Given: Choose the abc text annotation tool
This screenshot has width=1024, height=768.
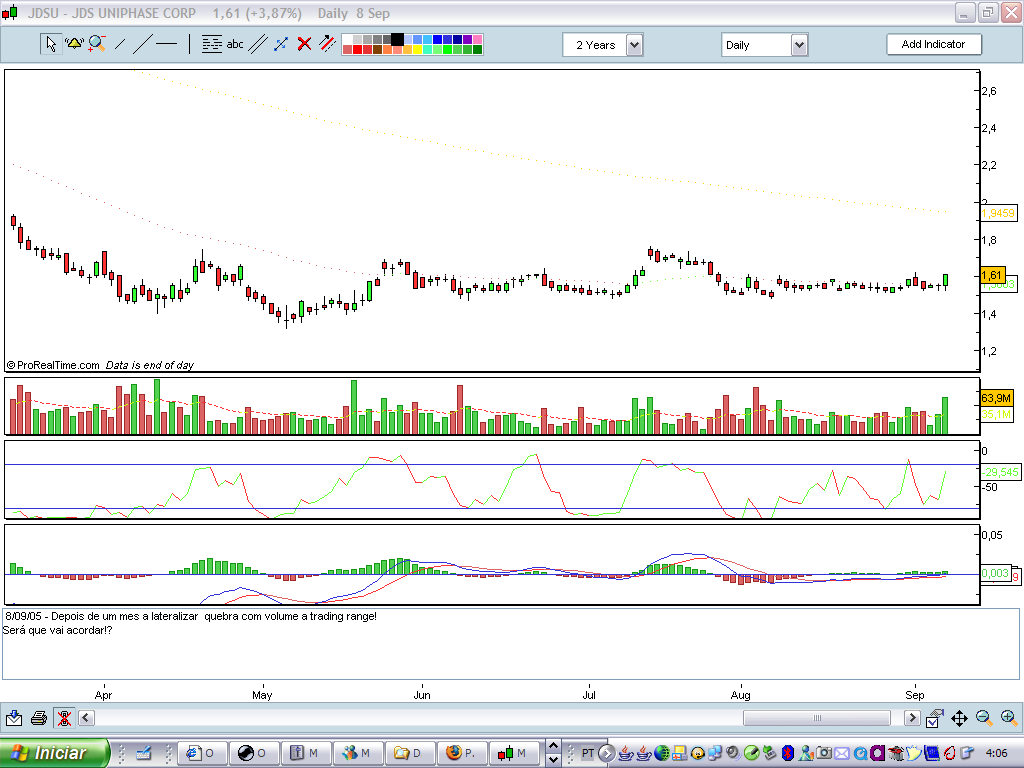Looking at the screenshot, I should 235,44.
